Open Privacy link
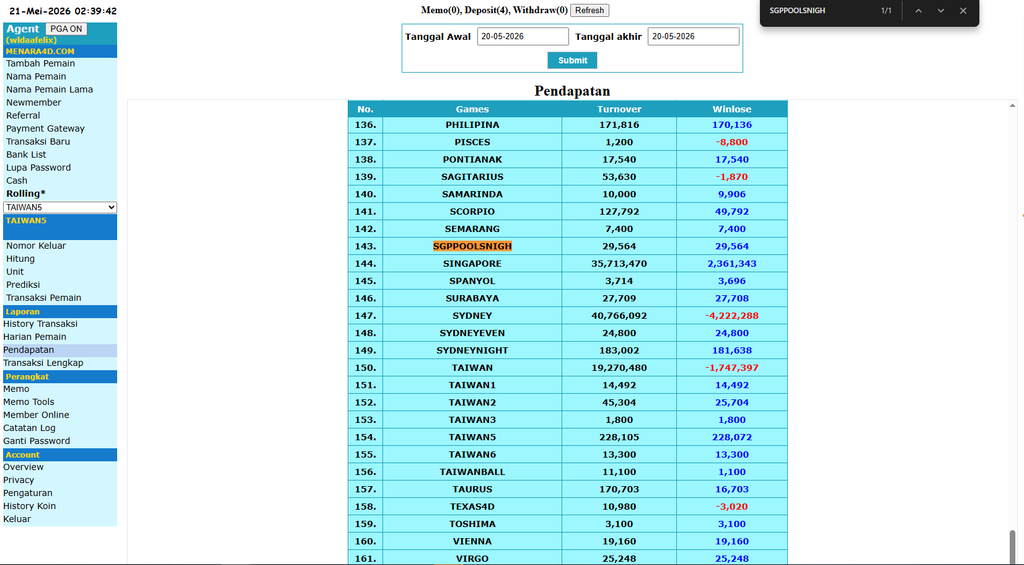1024x565 pixels. click(18, 480)
